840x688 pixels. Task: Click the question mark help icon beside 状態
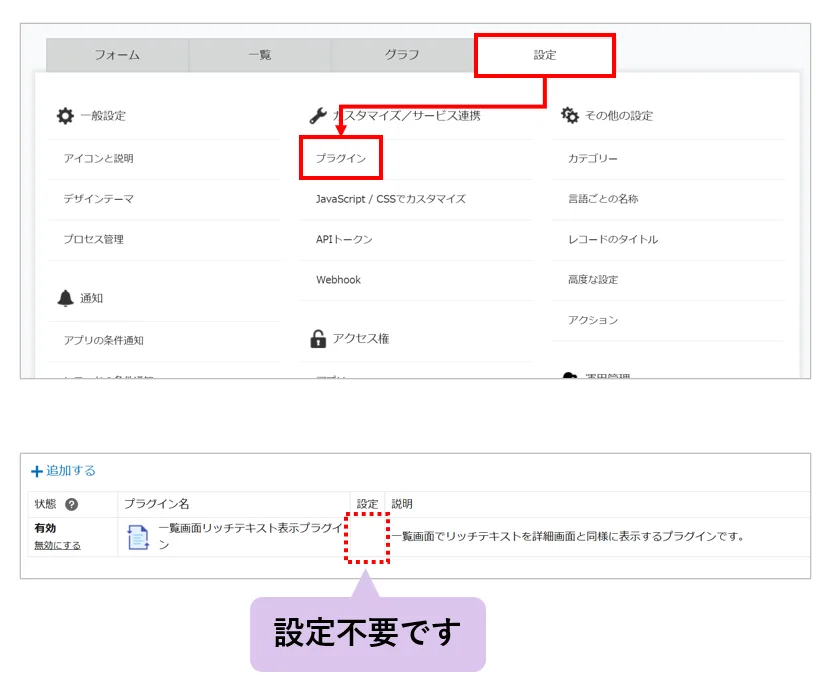(71, 504)
